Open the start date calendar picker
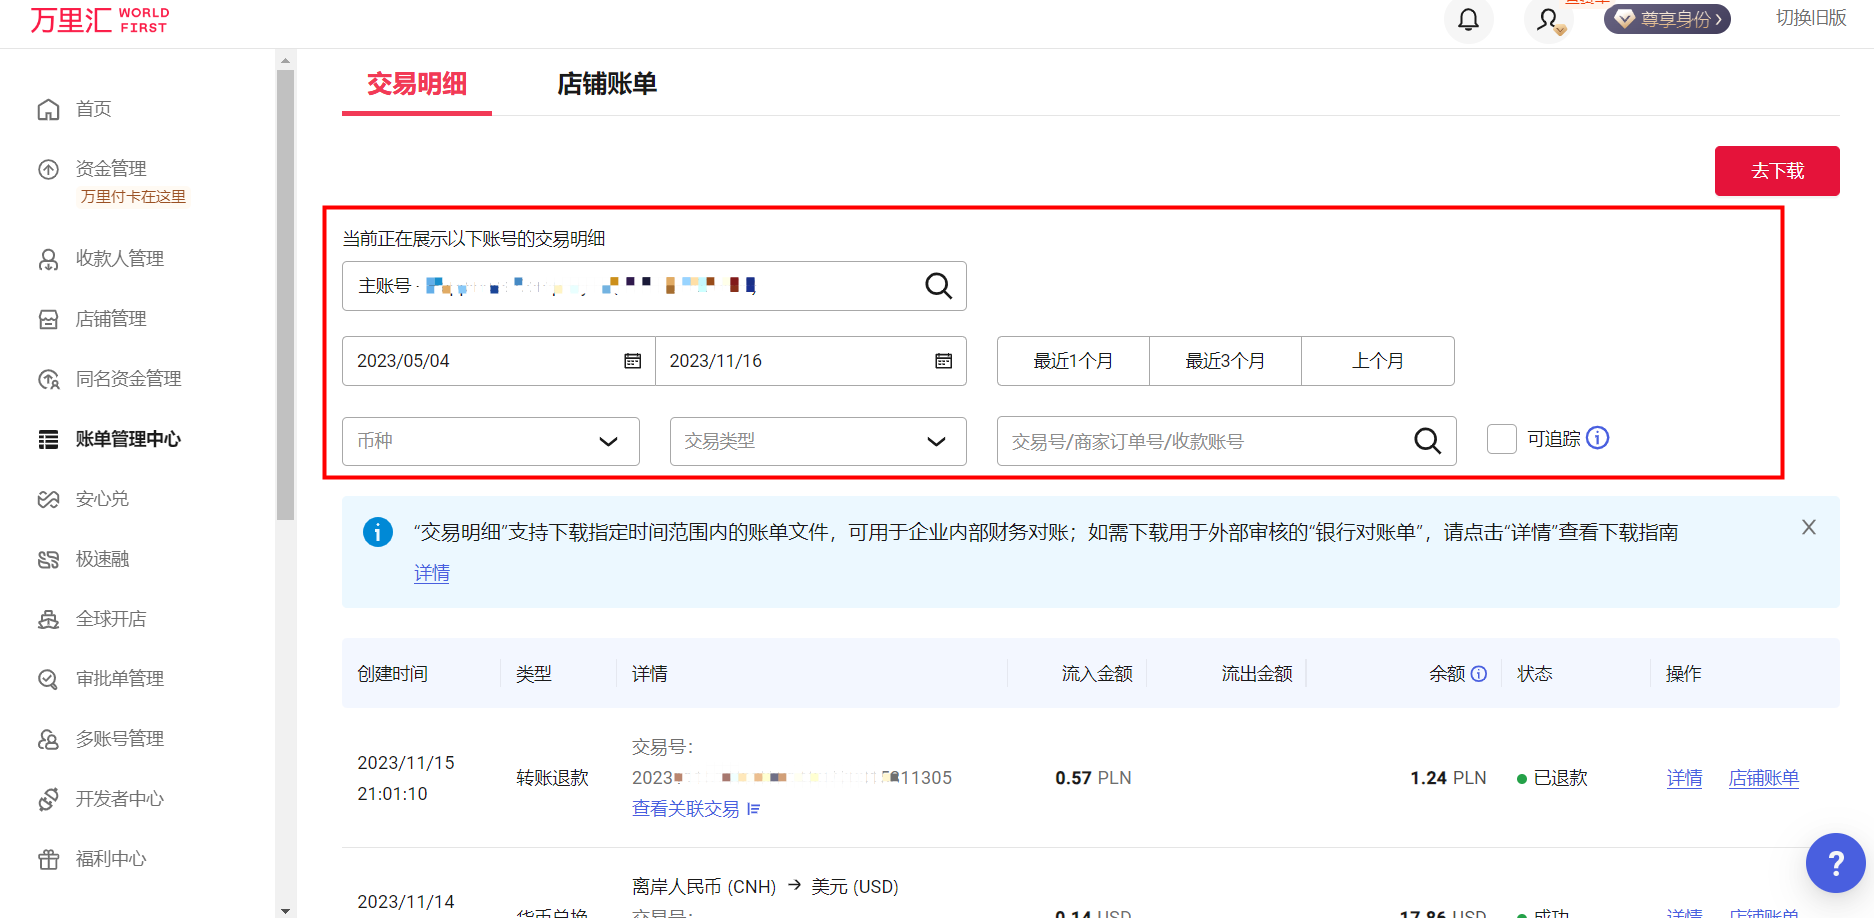The image size is (1874, 918). click(x=633, y=361)
